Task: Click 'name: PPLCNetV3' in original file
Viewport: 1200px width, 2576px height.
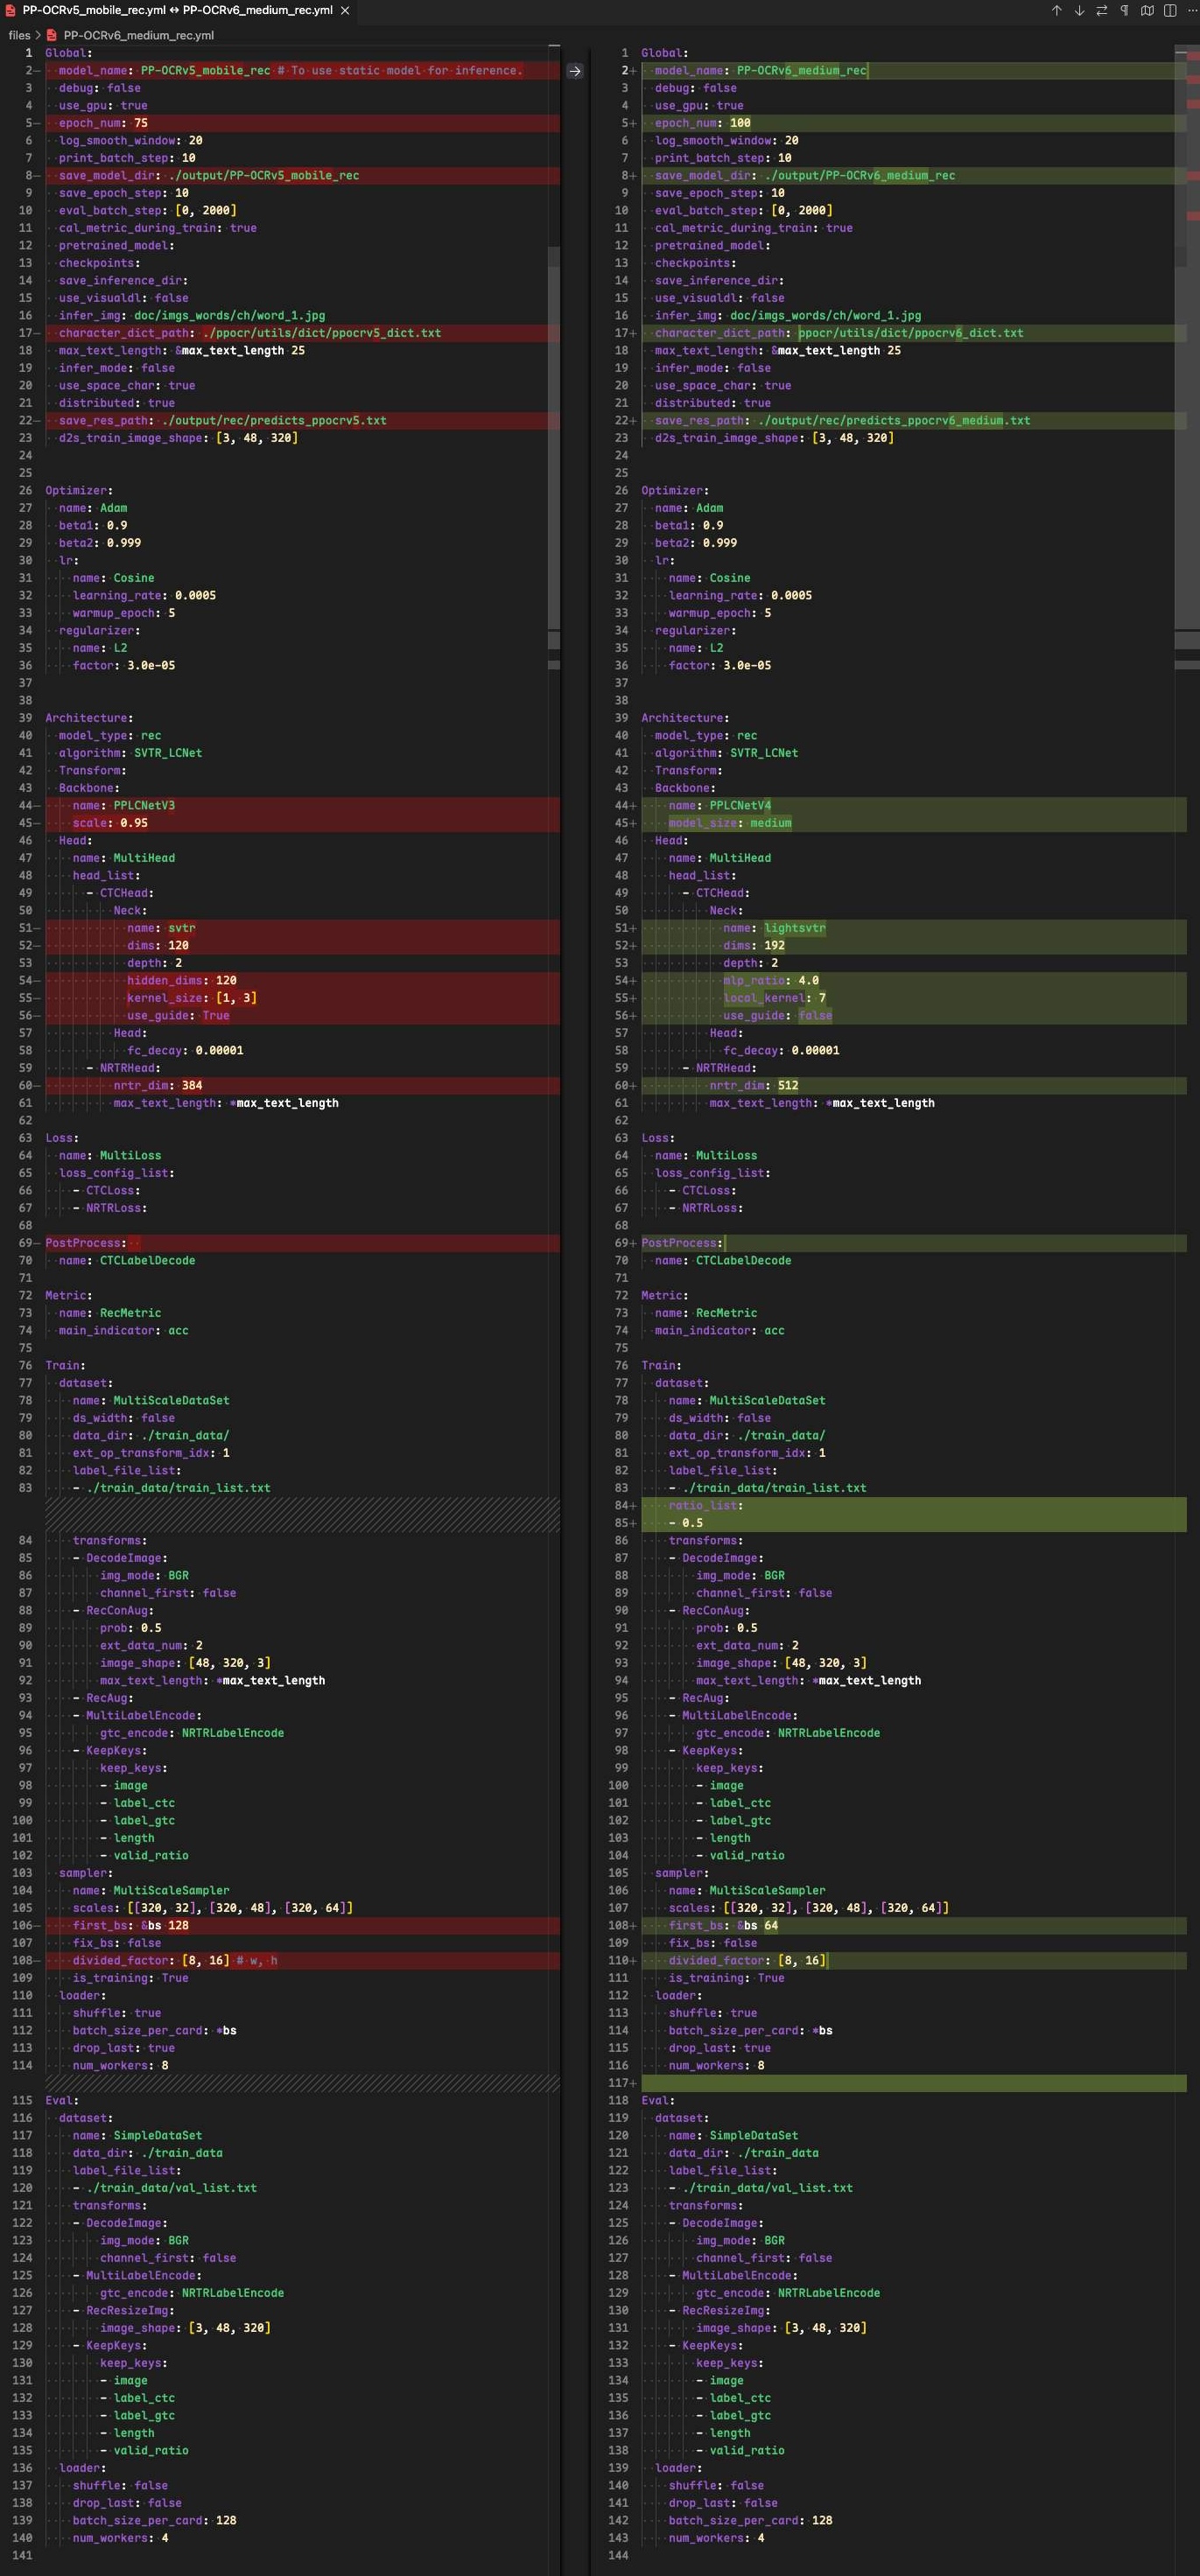Action: (302, 806)
